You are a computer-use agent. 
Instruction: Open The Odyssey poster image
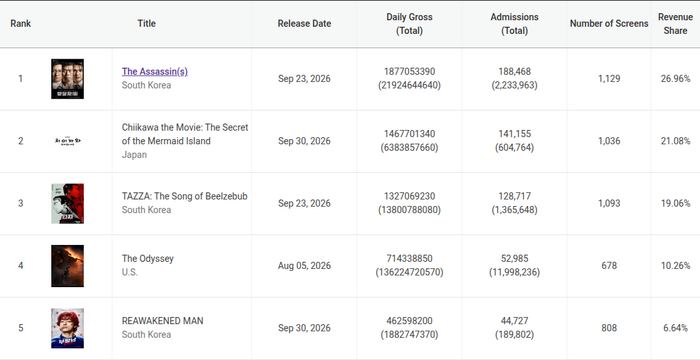(x=67, y=266)
